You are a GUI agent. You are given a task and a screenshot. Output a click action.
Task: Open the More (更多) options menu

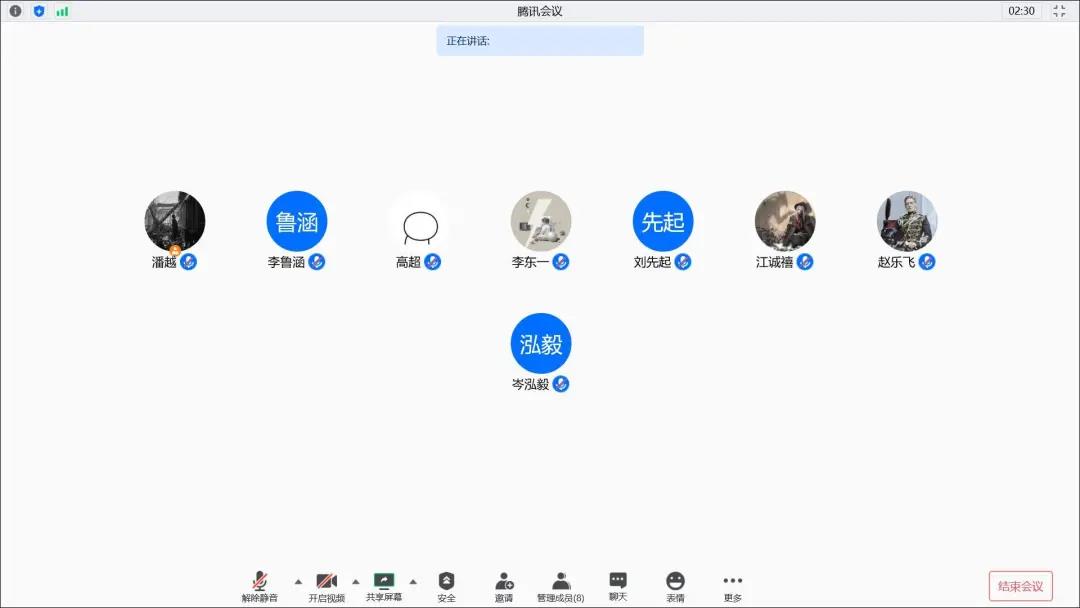click(733, 585)
